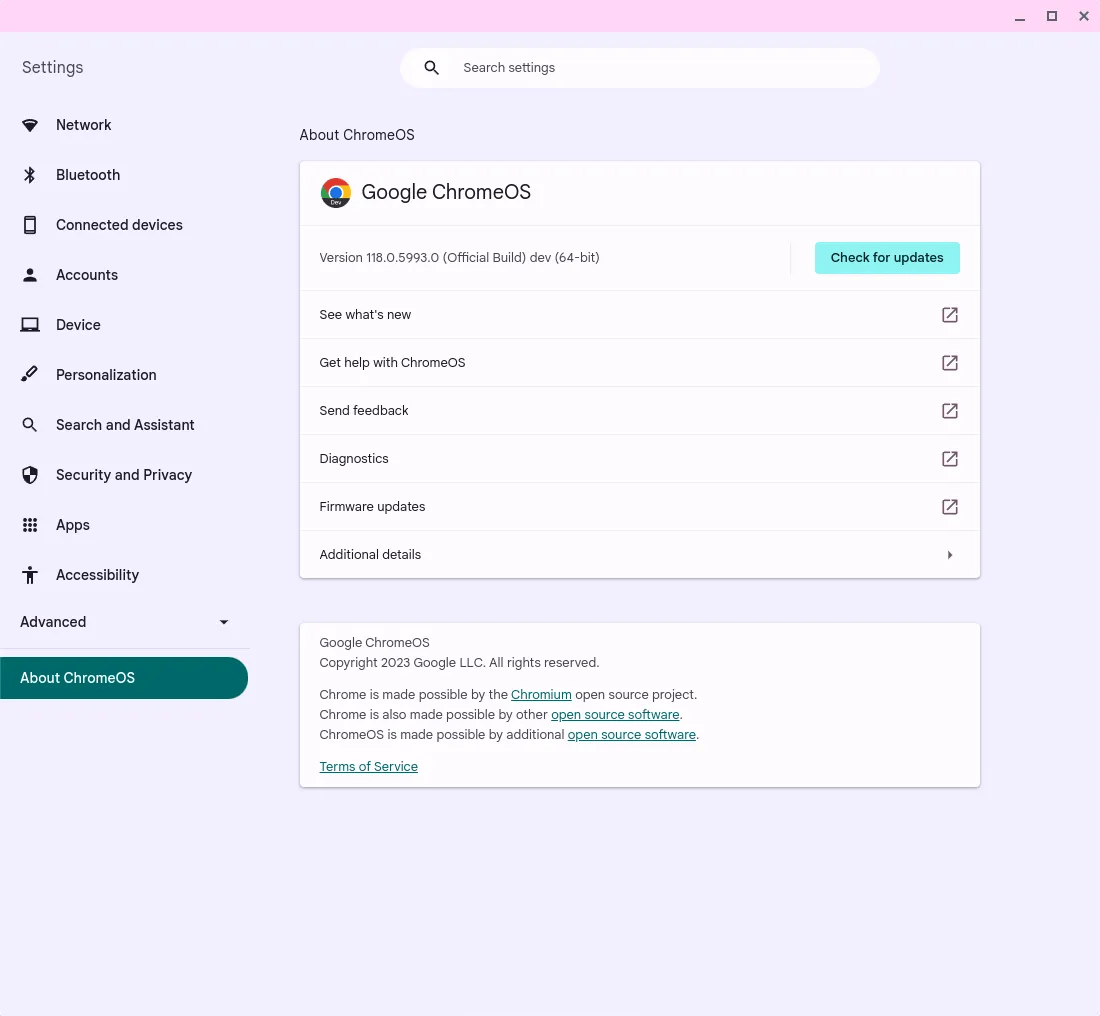
Task: Open the Terms of Service link
Action: [368, 766]
